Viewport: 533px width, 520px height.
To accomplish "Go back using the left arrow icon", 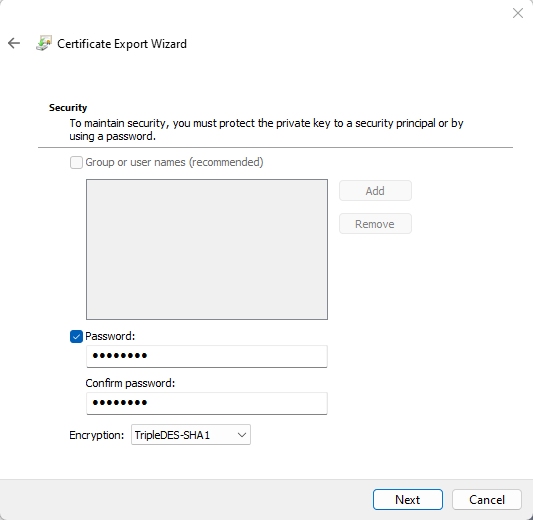I will [x=14, y=43].
